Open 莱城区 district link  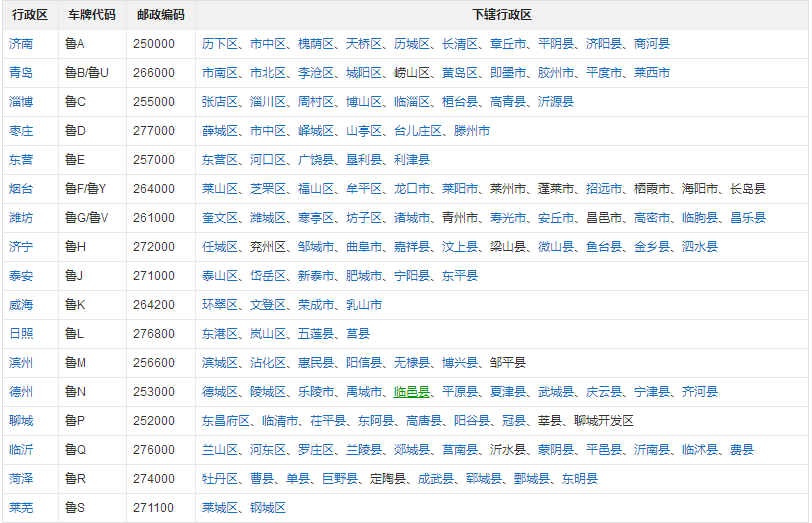[220, 508]
